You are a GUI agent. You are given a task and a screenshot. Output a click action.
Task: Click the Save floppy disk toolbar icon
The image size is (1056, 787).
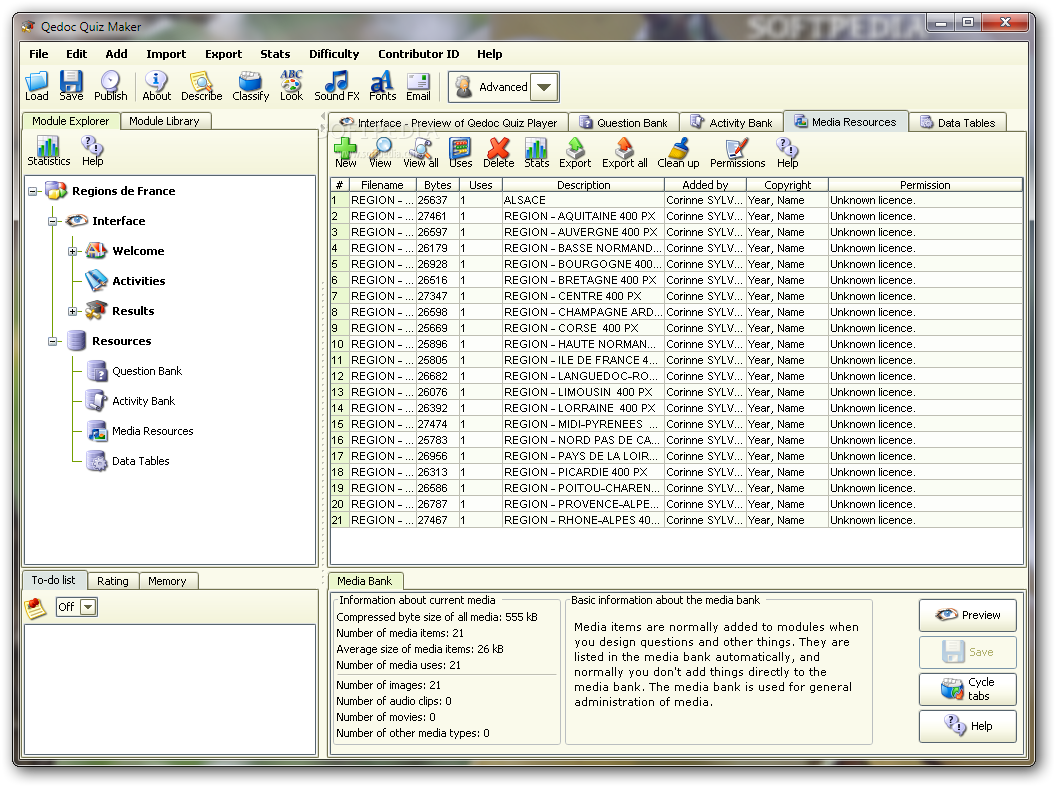(71, 85)
